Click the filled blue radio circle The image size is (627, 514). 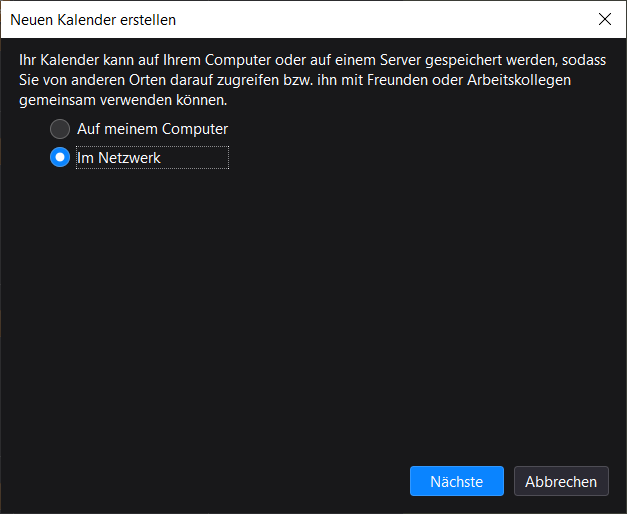click(x=60, y=158)
